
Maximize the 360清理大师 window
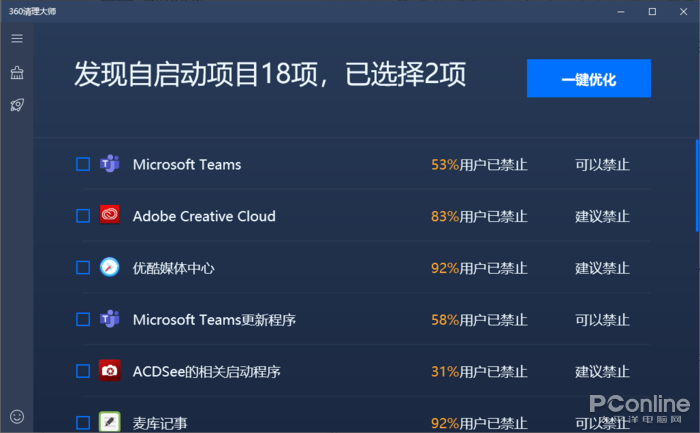pos(652,12)
